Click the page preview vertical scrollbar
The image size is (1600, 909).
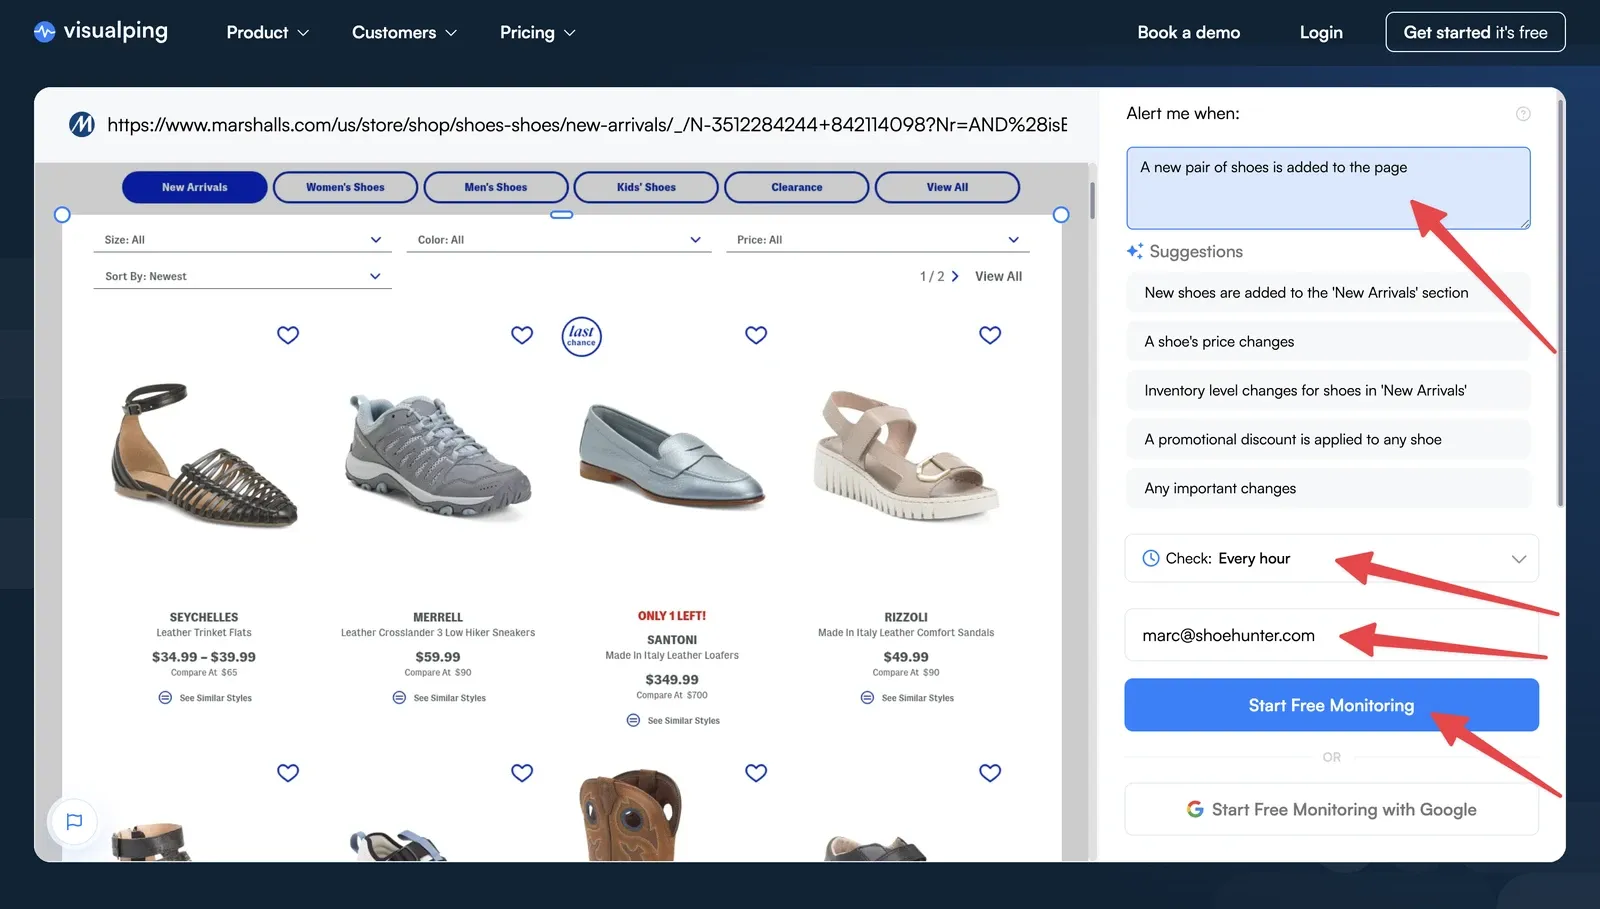coord(1092,200)
